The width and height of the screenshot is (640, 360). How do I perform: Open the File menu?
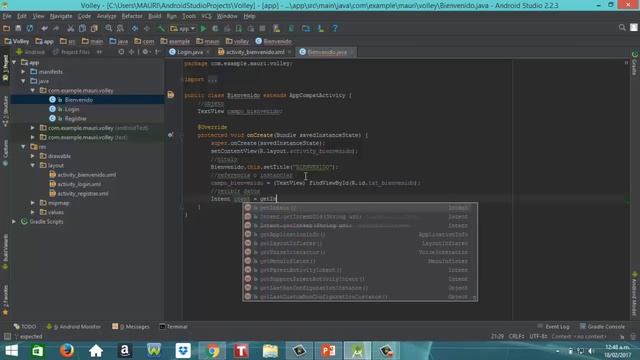pyautogui.click(x=7, y=16)
